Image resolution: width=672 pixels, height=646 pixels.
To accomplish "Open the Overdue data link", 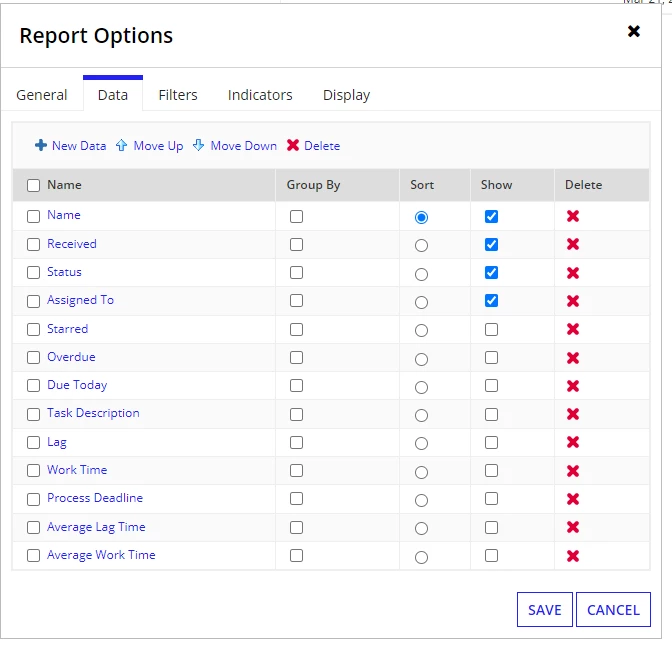I will [x=71, y=357].
